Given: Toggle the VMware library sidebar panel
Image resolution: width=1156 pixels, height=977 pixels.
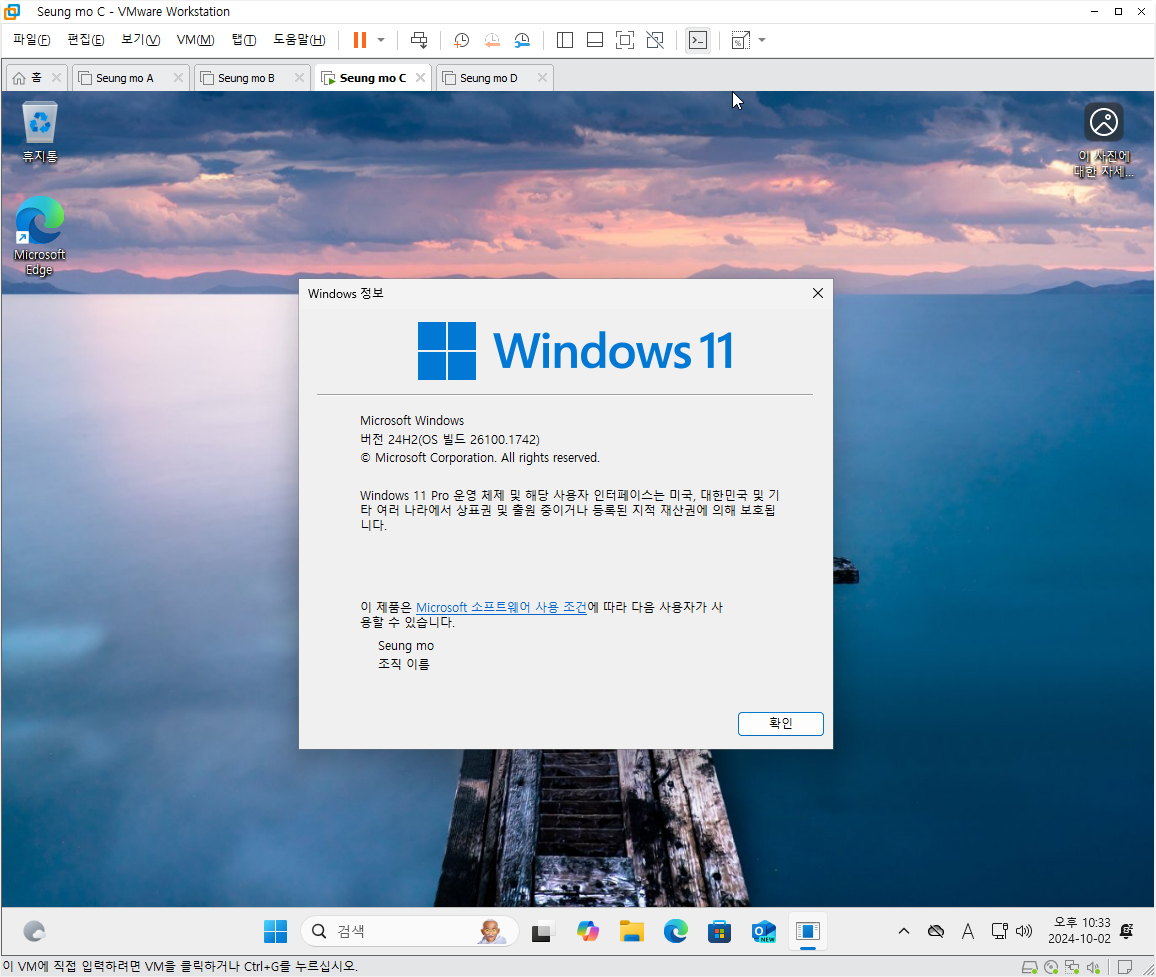Looking at the screenshot, I should pos(565,40).
